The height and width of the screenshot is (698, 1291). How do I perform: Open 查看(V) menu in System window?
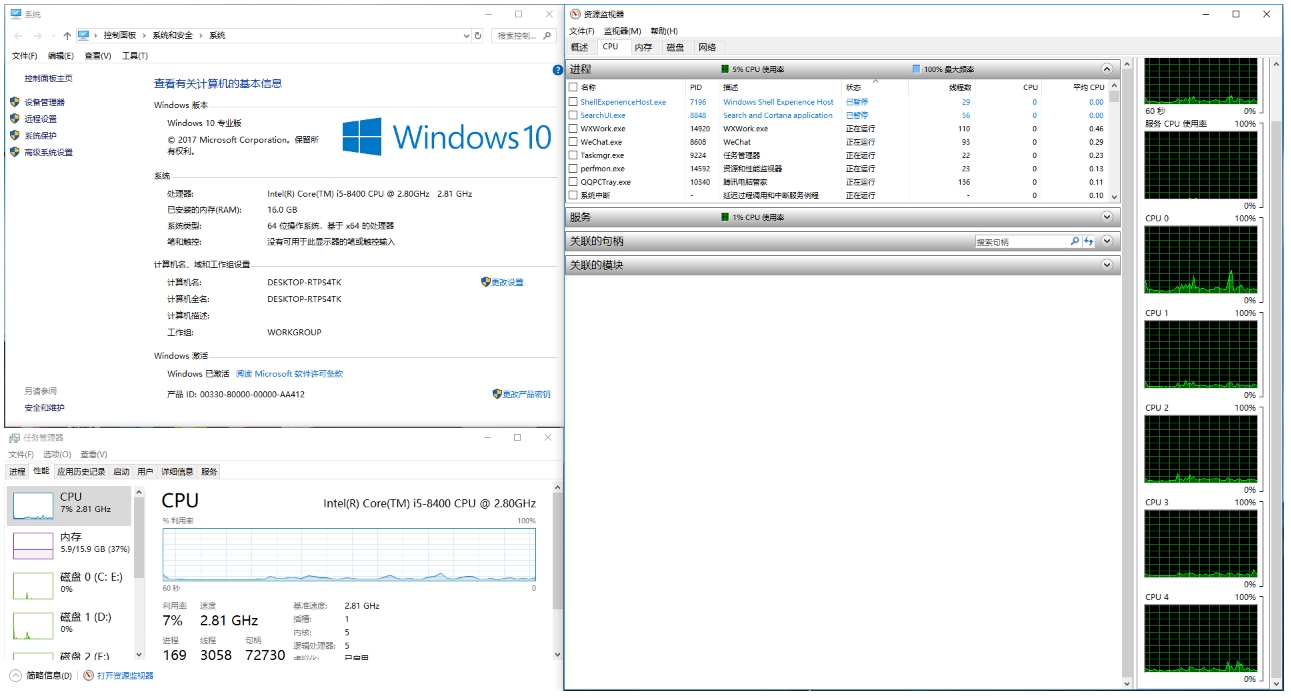click(98, 56)
